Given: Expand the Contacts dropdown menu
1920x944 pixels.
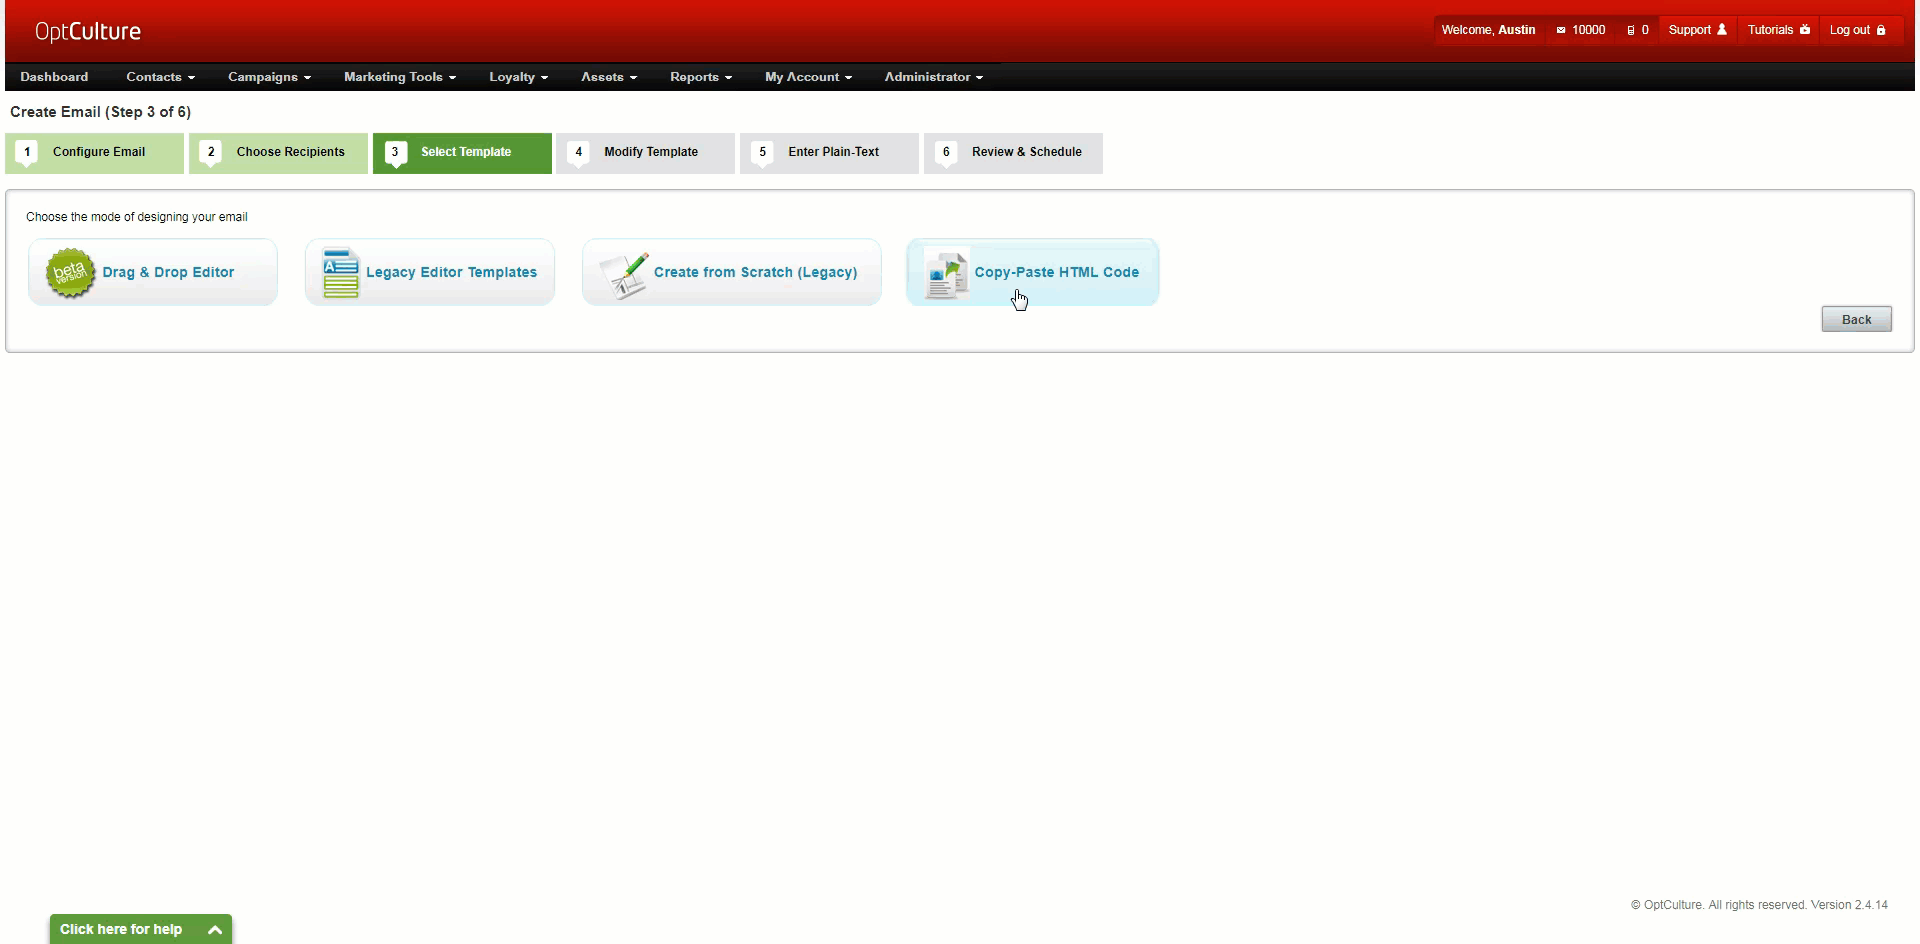Looking at the screenshot, I should [x=160, y=77].
